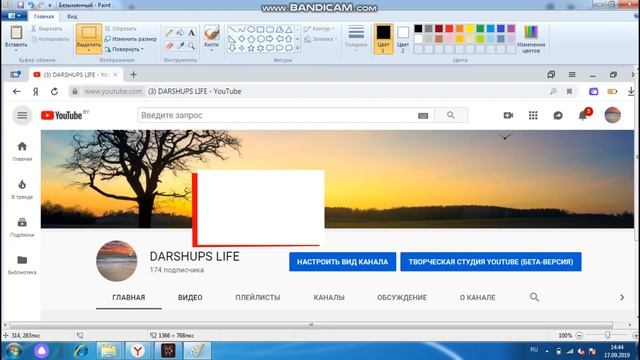Pick the red swatch in Paint palette

coord(449,28)
